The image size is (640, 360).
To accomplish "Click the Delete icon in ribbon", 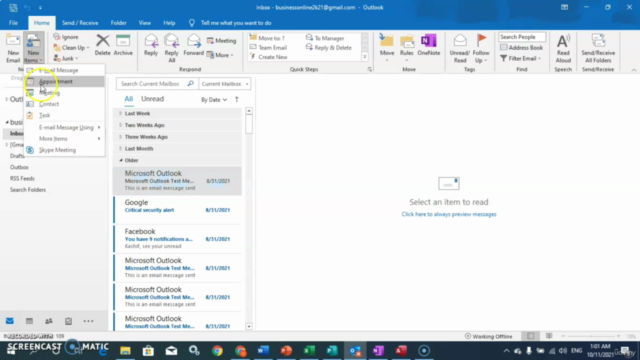I will tap(102, 45).
